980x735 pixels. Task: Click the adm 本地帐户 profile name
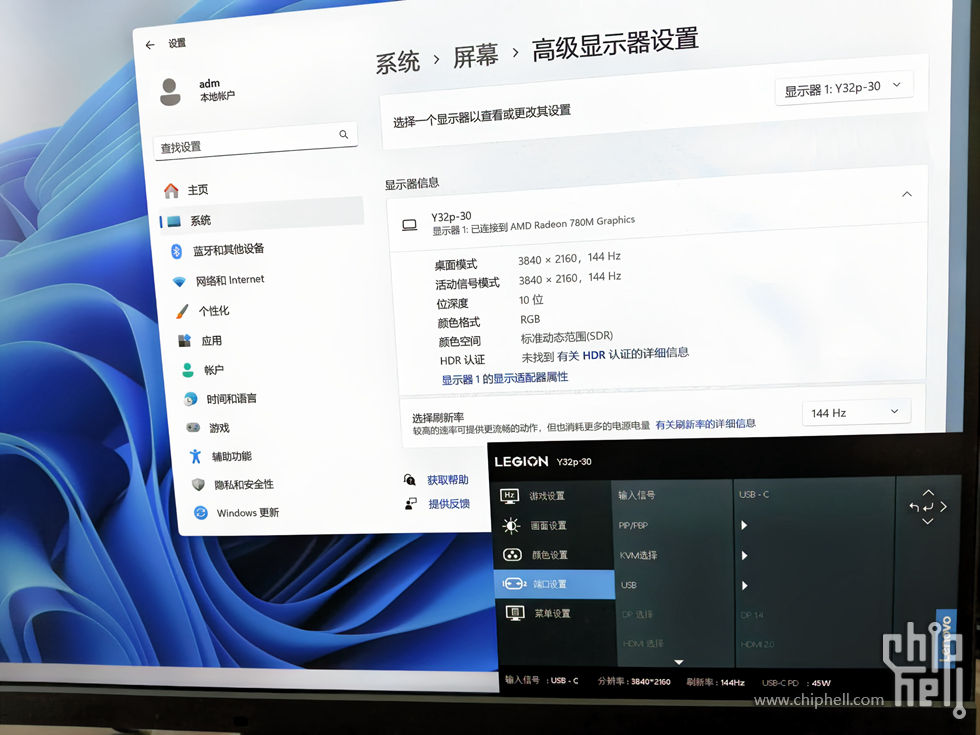[217, 90]
